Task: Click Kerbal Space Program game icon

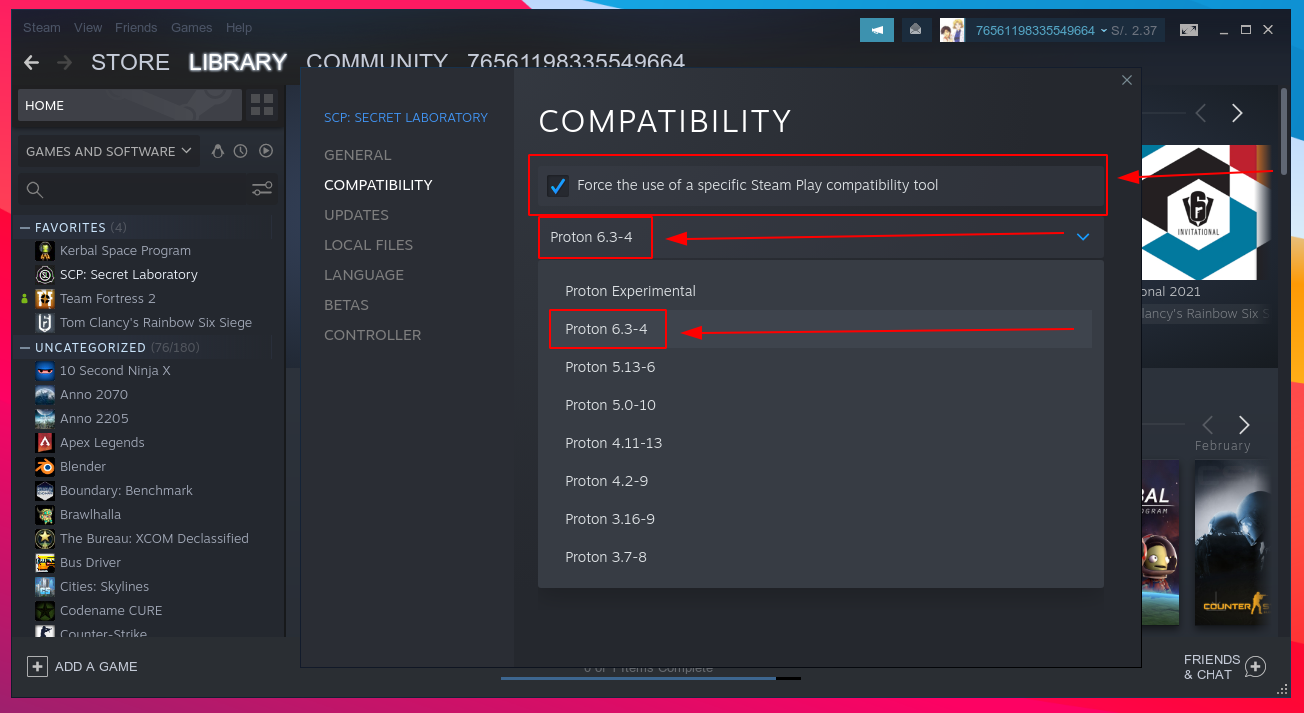Action: click(x=45, y=250)
